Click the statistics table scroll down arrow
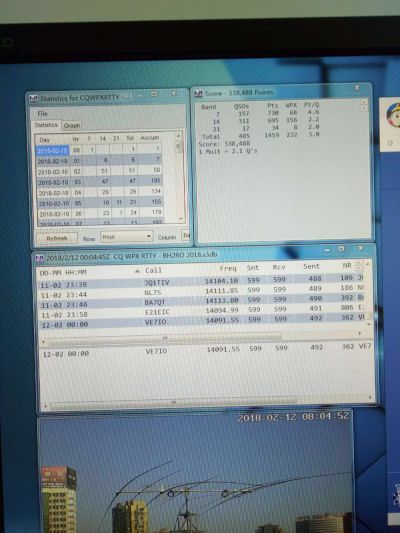 pyautogui.click(x=181, y=218)
